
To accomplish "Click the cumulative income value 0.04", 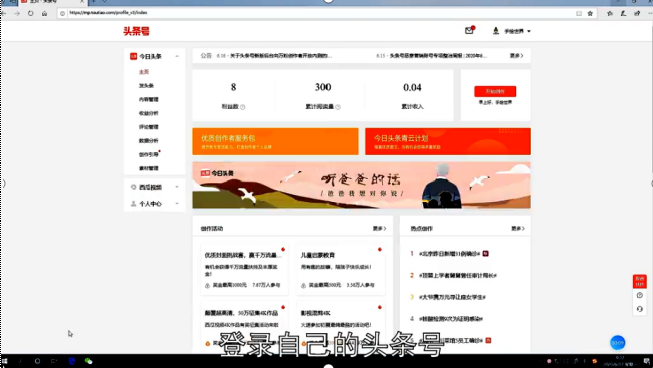I will pyautogui.click(x=412, y=87).
